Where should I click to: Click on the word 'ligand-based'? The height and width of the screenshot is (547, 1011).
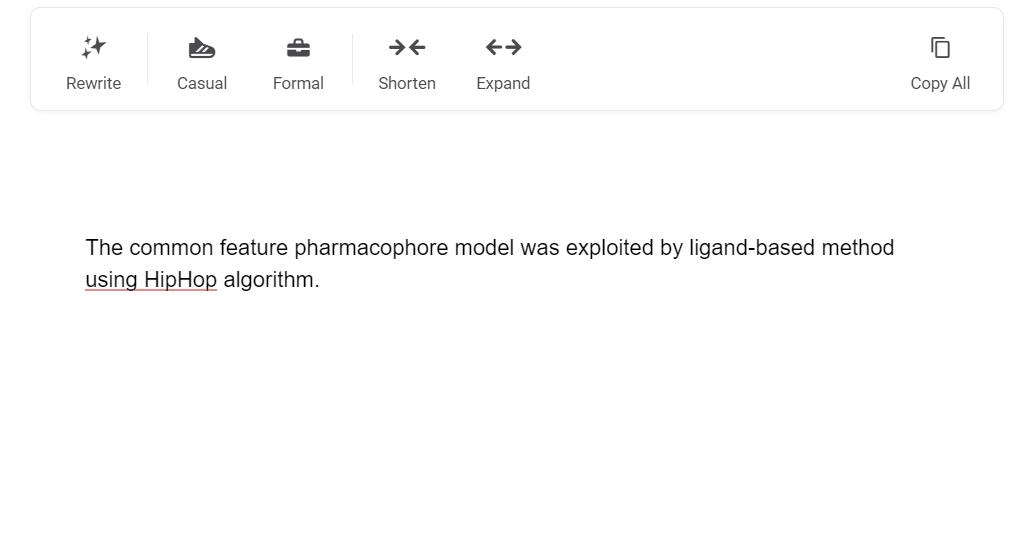pyautogui.click(x=752, y=248)
